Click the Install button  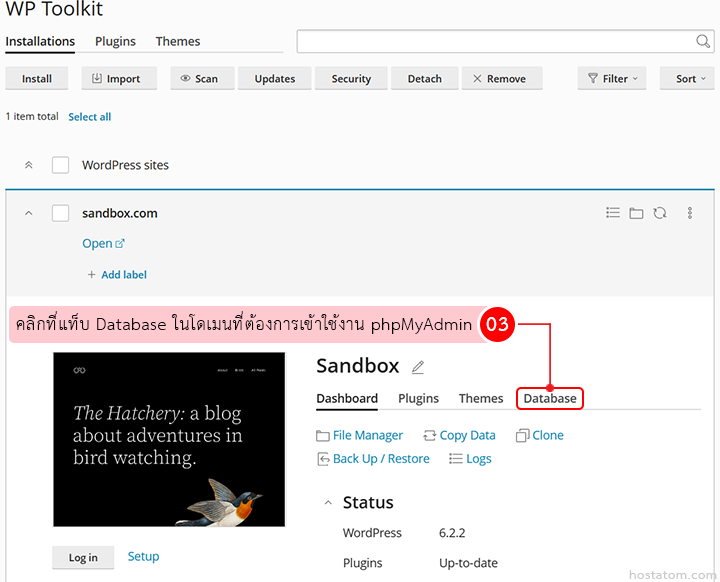point(37,79)
